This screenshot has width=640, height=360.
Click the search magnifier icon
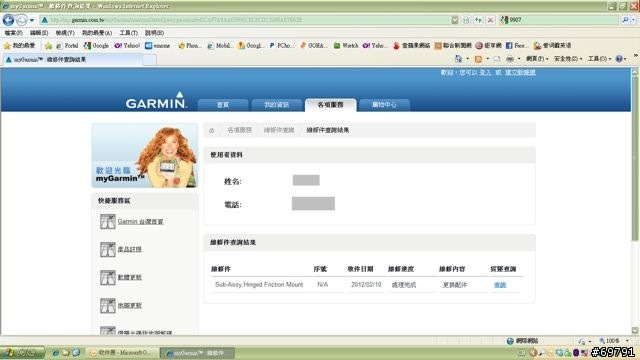click(625, 20)
